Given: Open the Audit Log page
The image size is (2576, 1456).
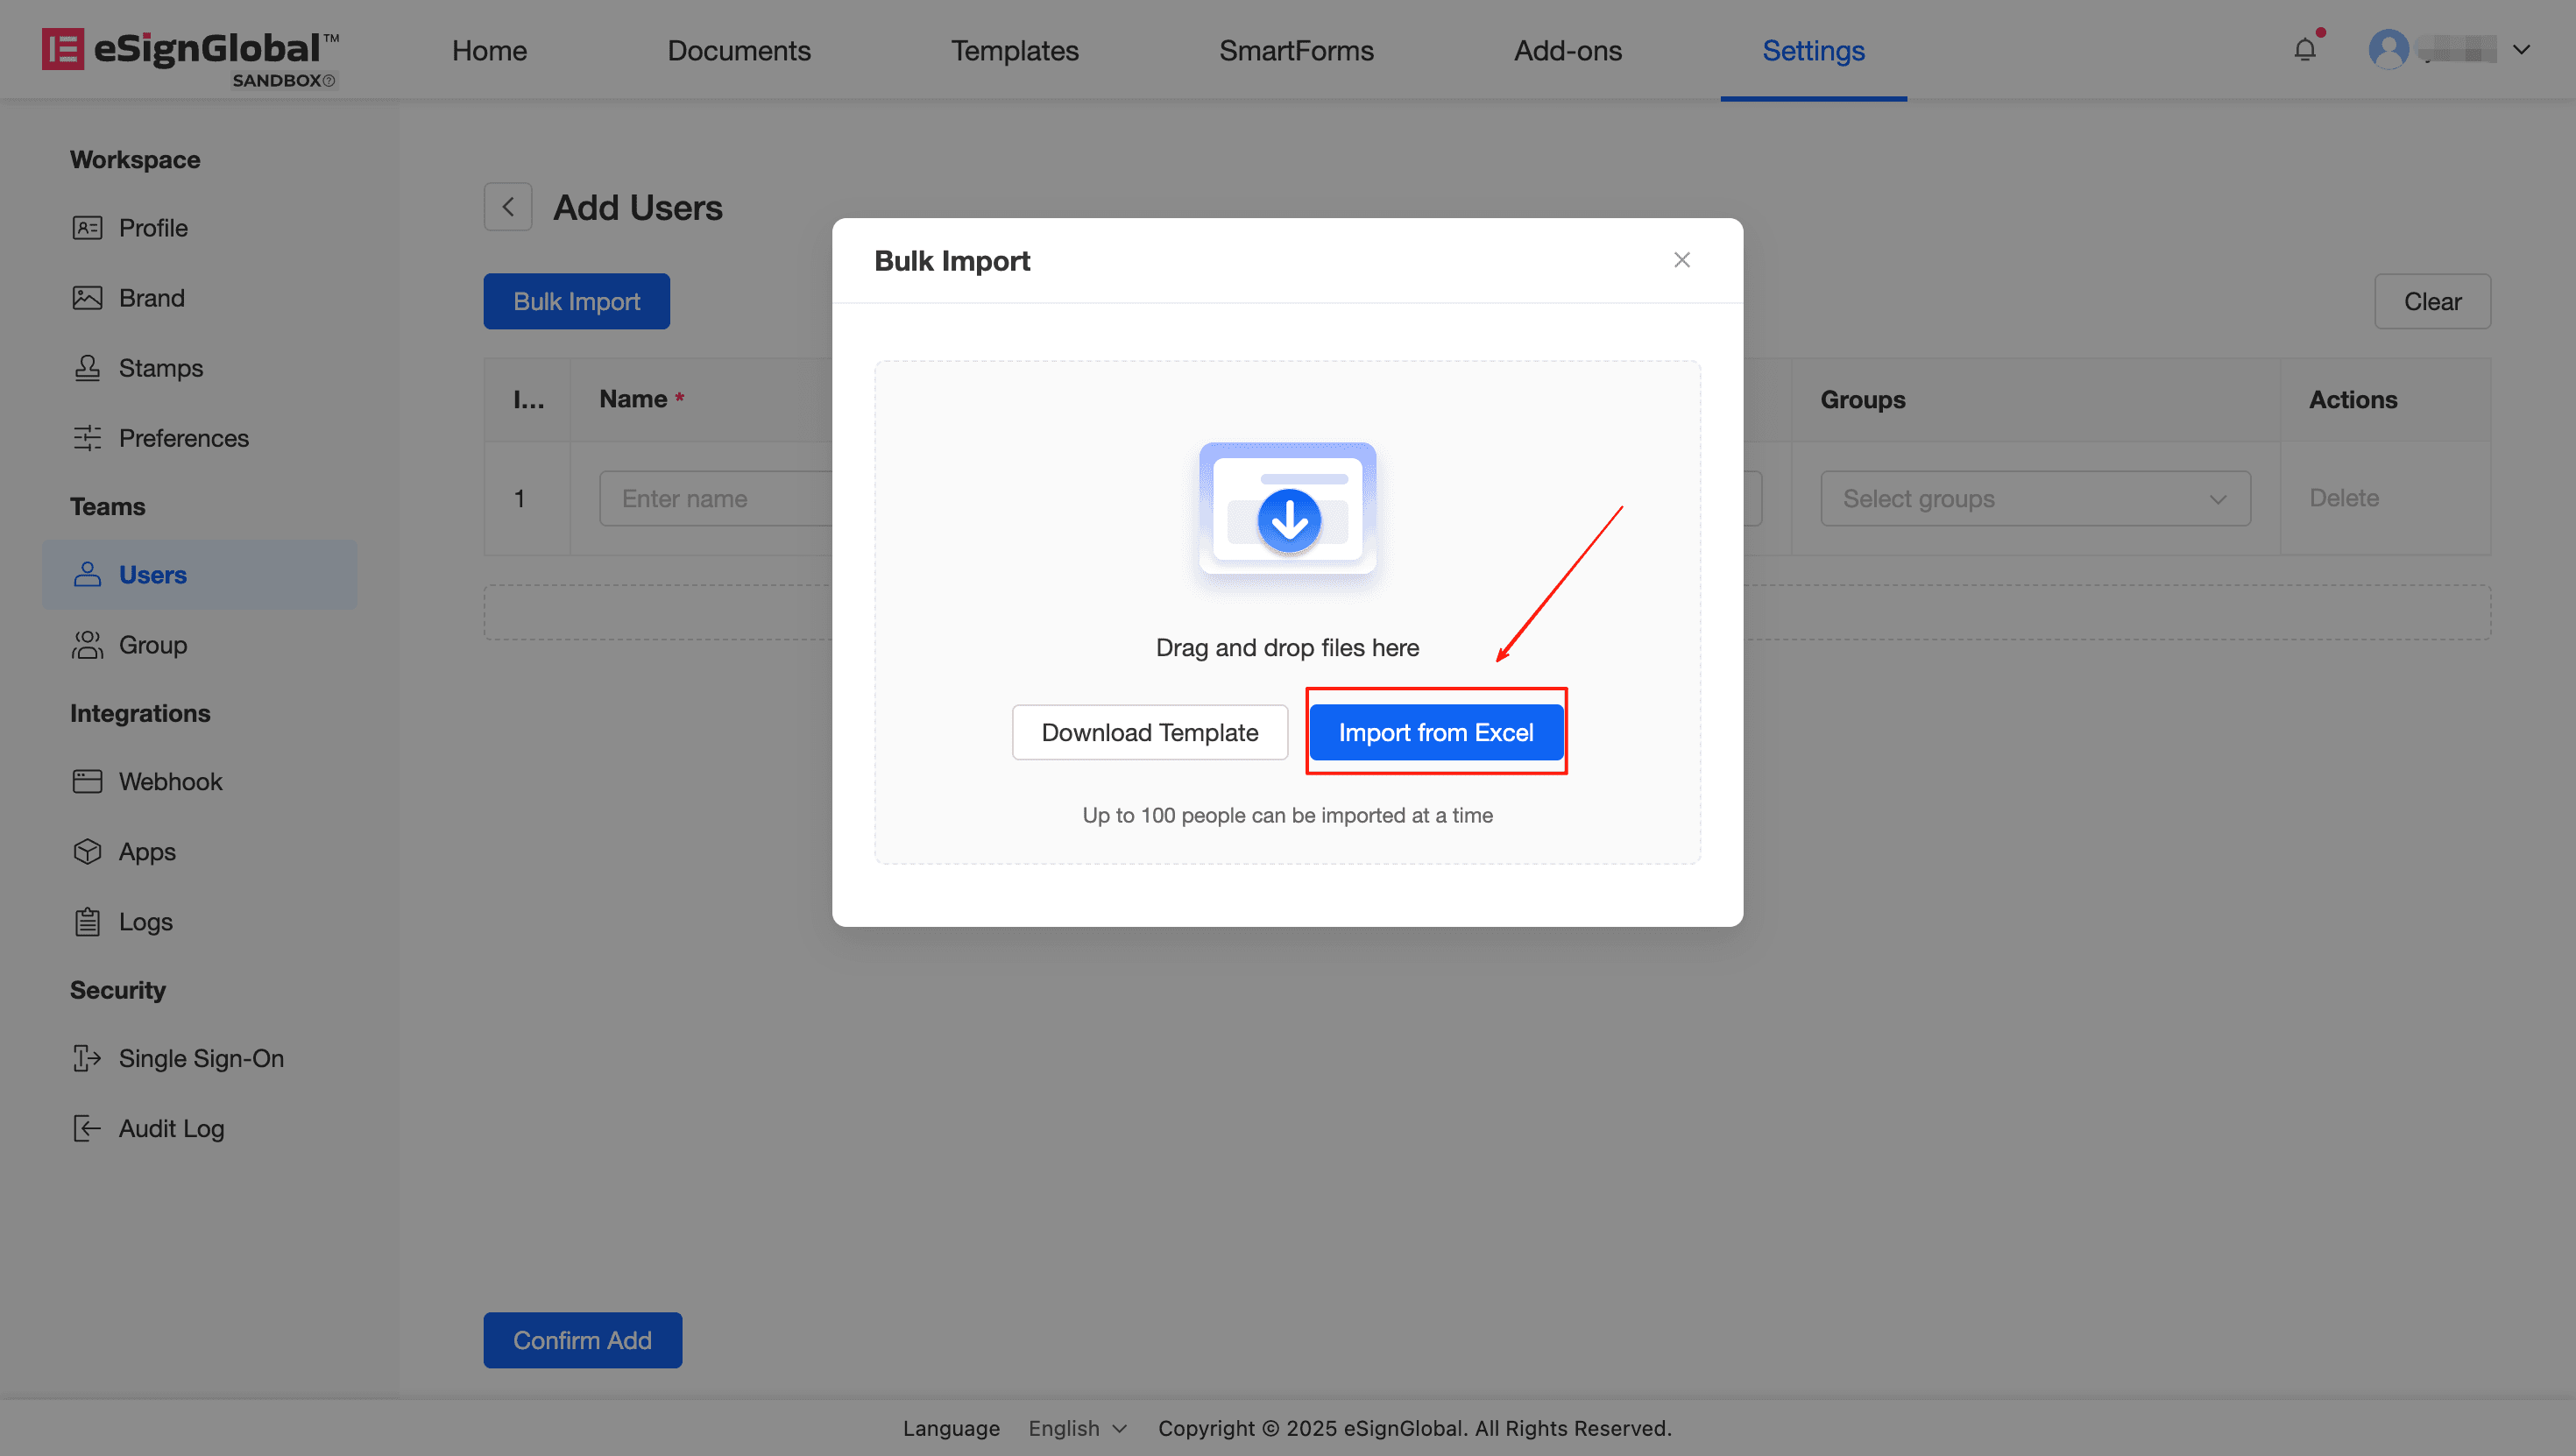Looking at the screenshot, I should click(x=171, y=1128).
